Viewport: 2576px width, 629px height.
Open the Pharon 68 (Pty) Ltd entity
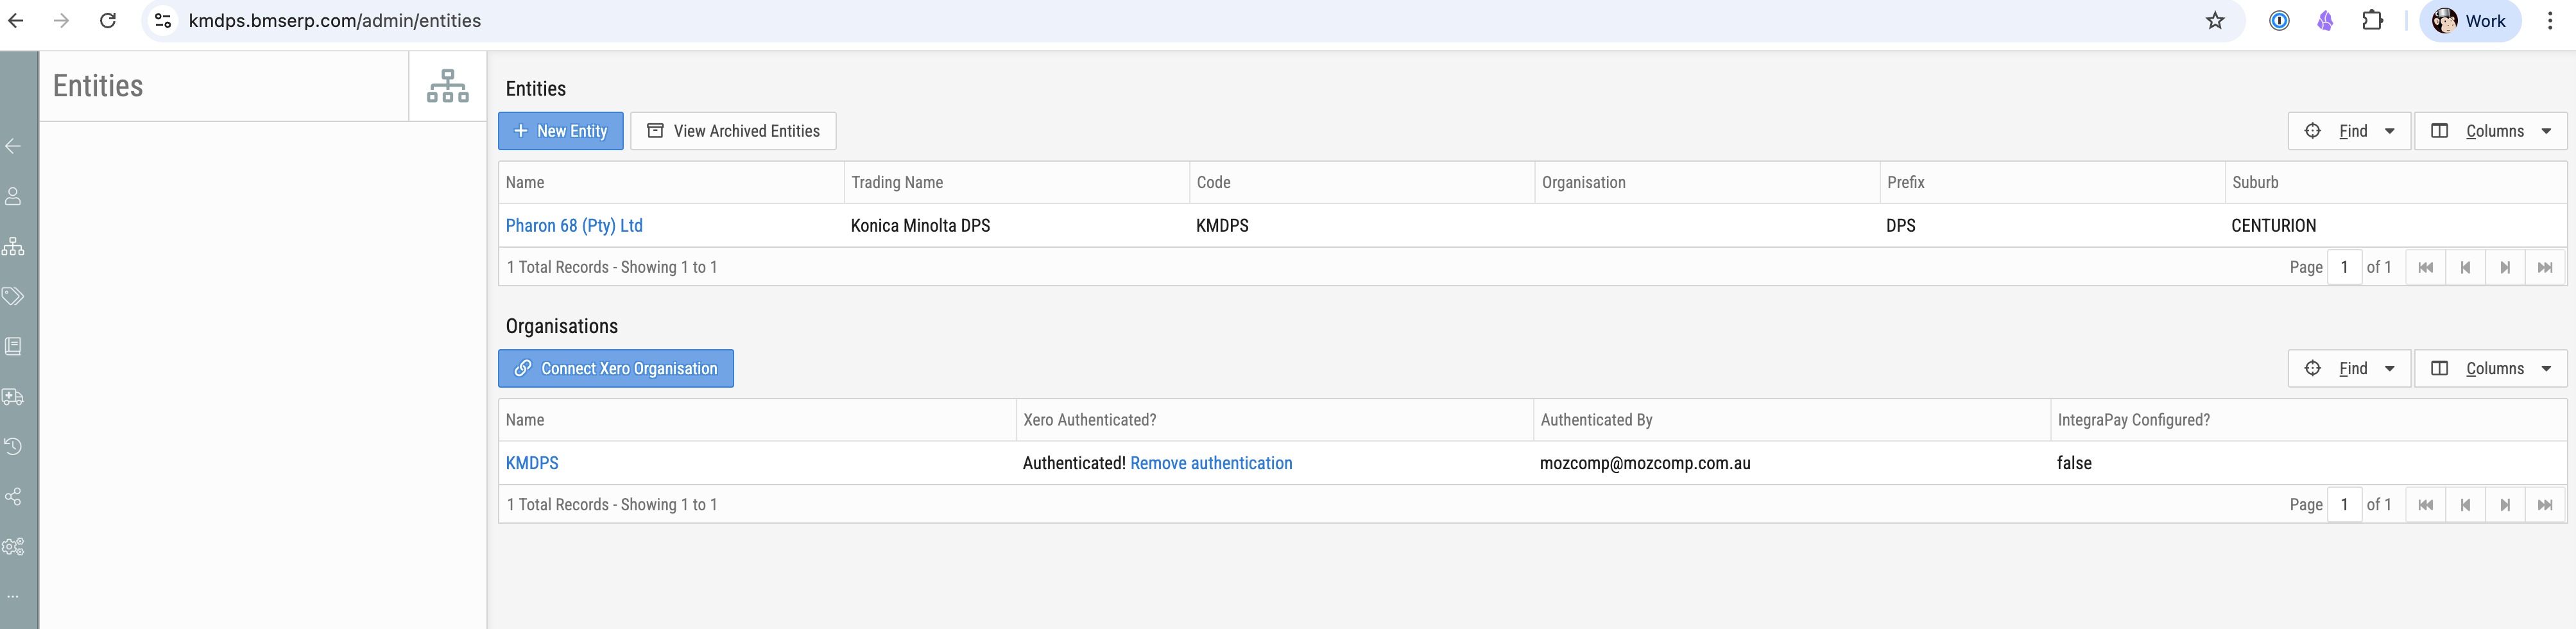pyautogui.click(x=574, y=225)
